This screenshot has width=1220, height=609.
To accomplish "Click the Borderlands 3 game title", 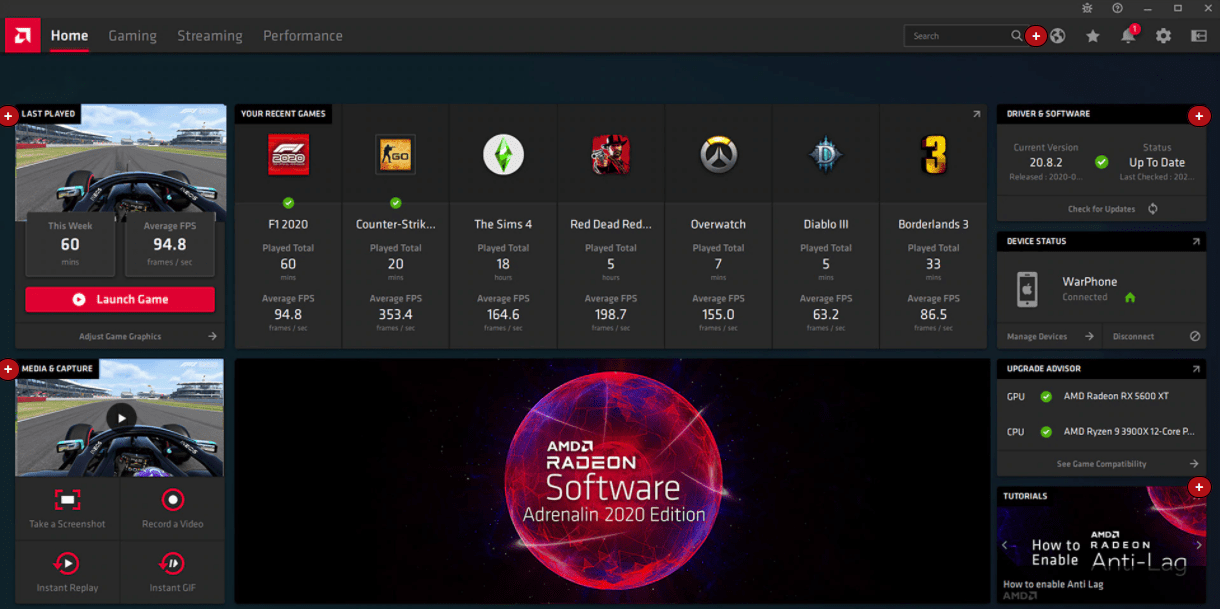I will 933,225.
